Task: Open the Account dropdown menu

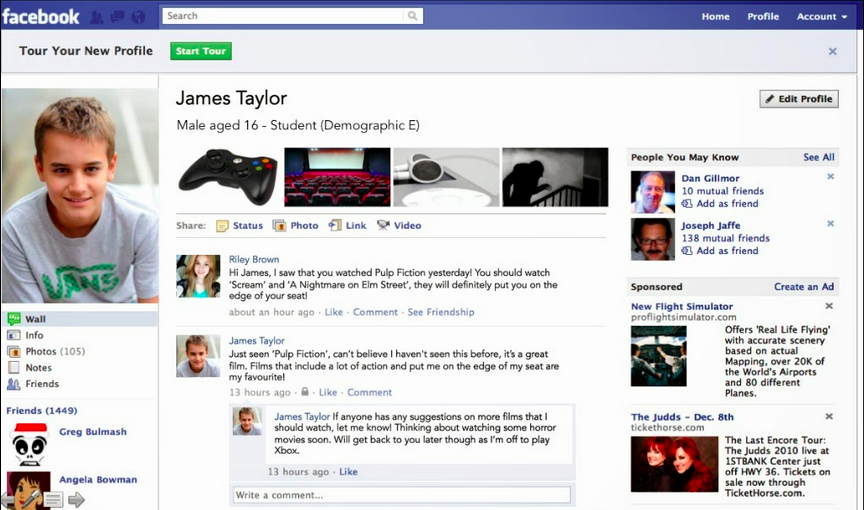Action: (x=822, y=17)
